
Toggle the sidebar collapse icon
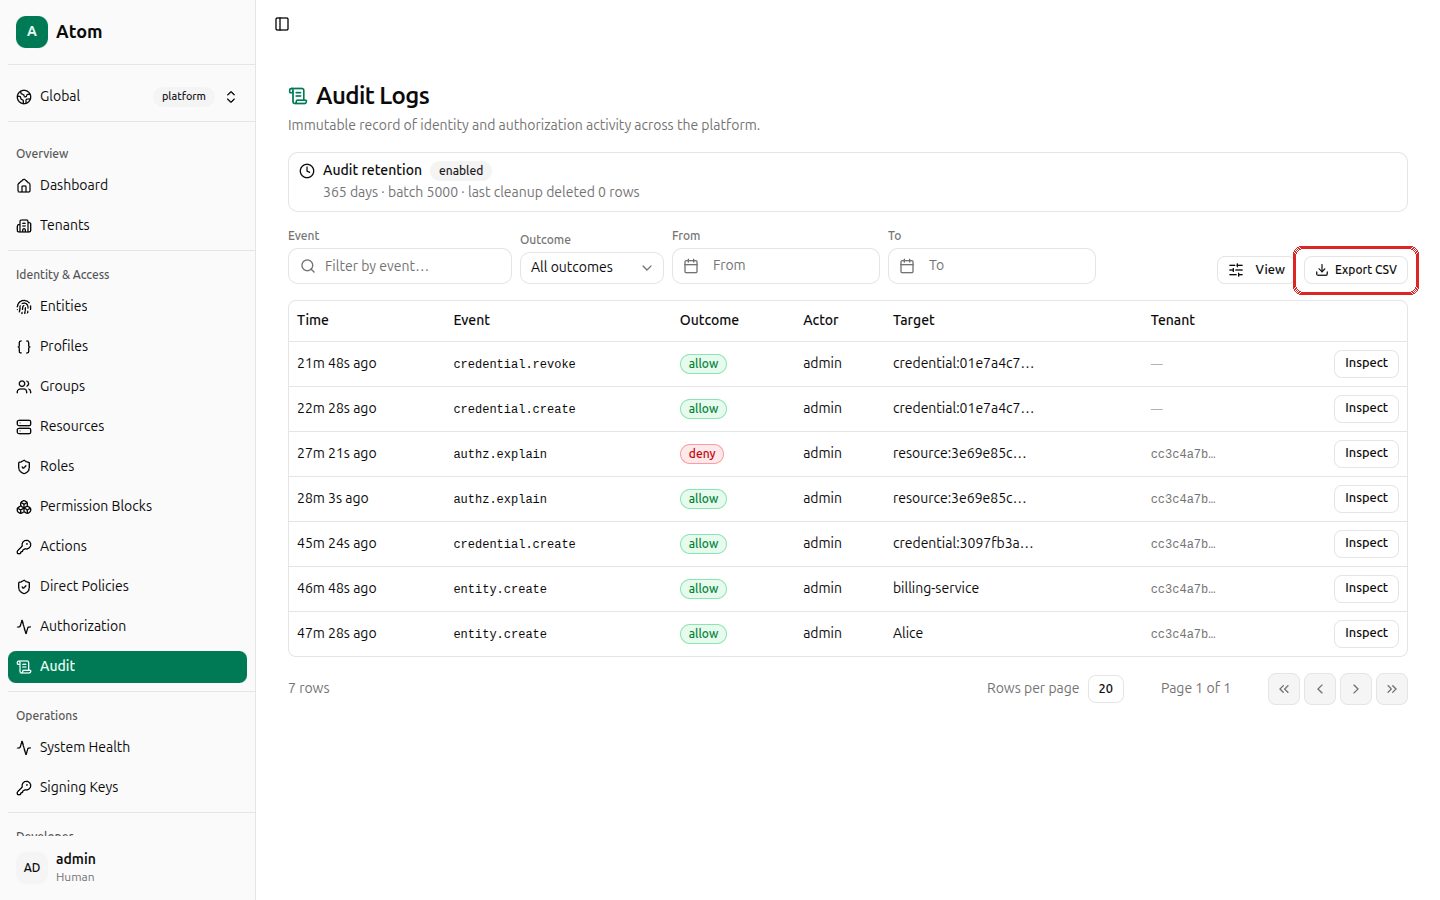(282, 24)
